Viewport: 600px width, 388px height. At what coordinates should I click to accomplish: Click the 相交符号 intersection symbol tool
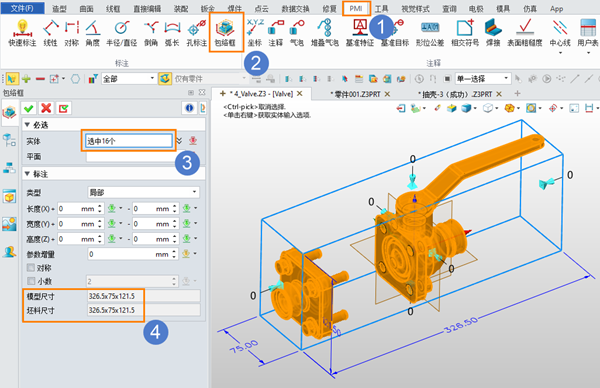pos(465,33)
